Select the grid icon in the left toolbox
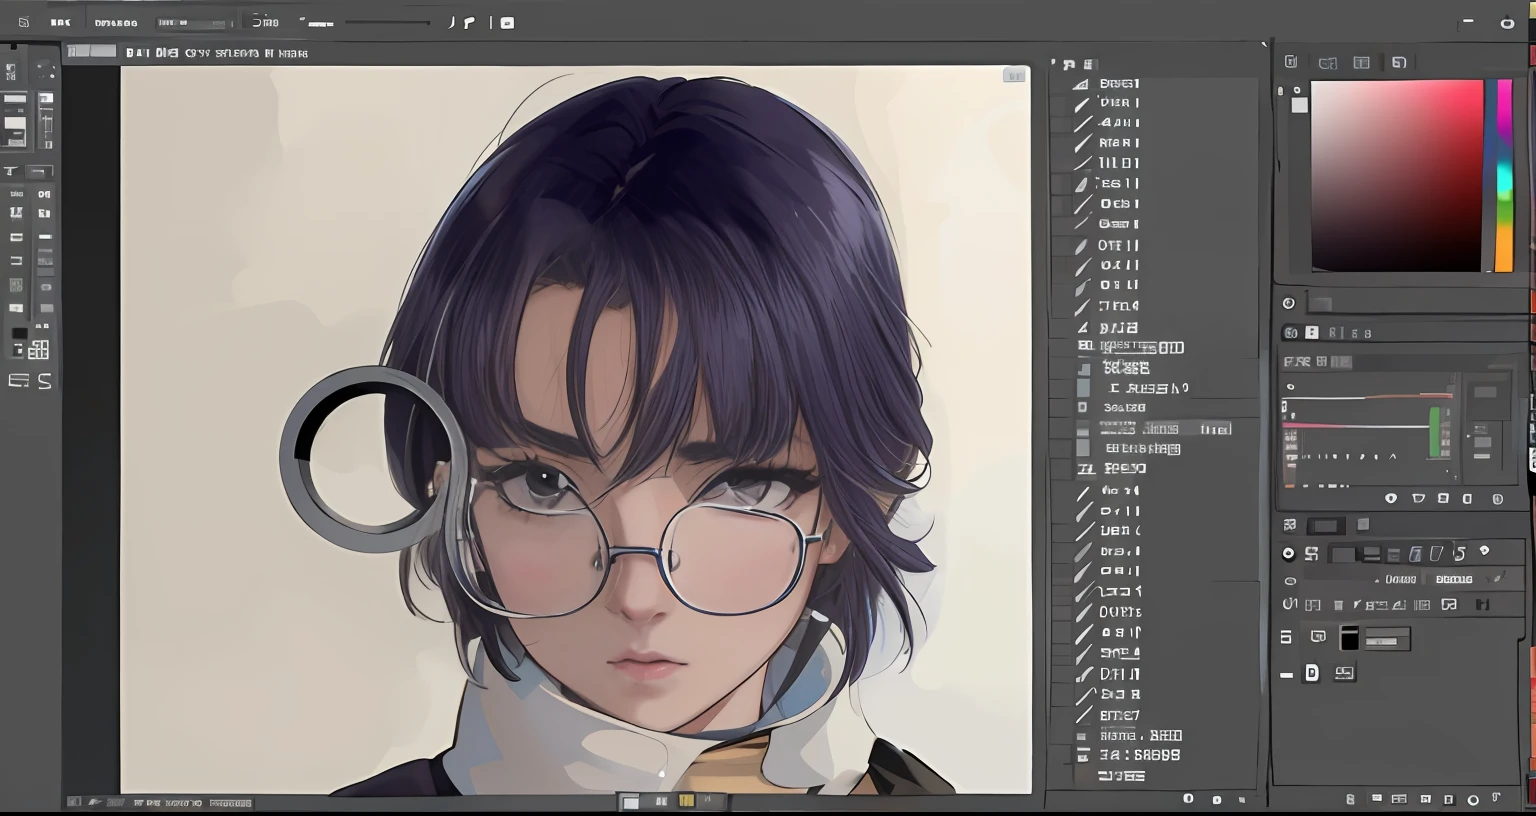The image size is (1536, 816). 39,350
